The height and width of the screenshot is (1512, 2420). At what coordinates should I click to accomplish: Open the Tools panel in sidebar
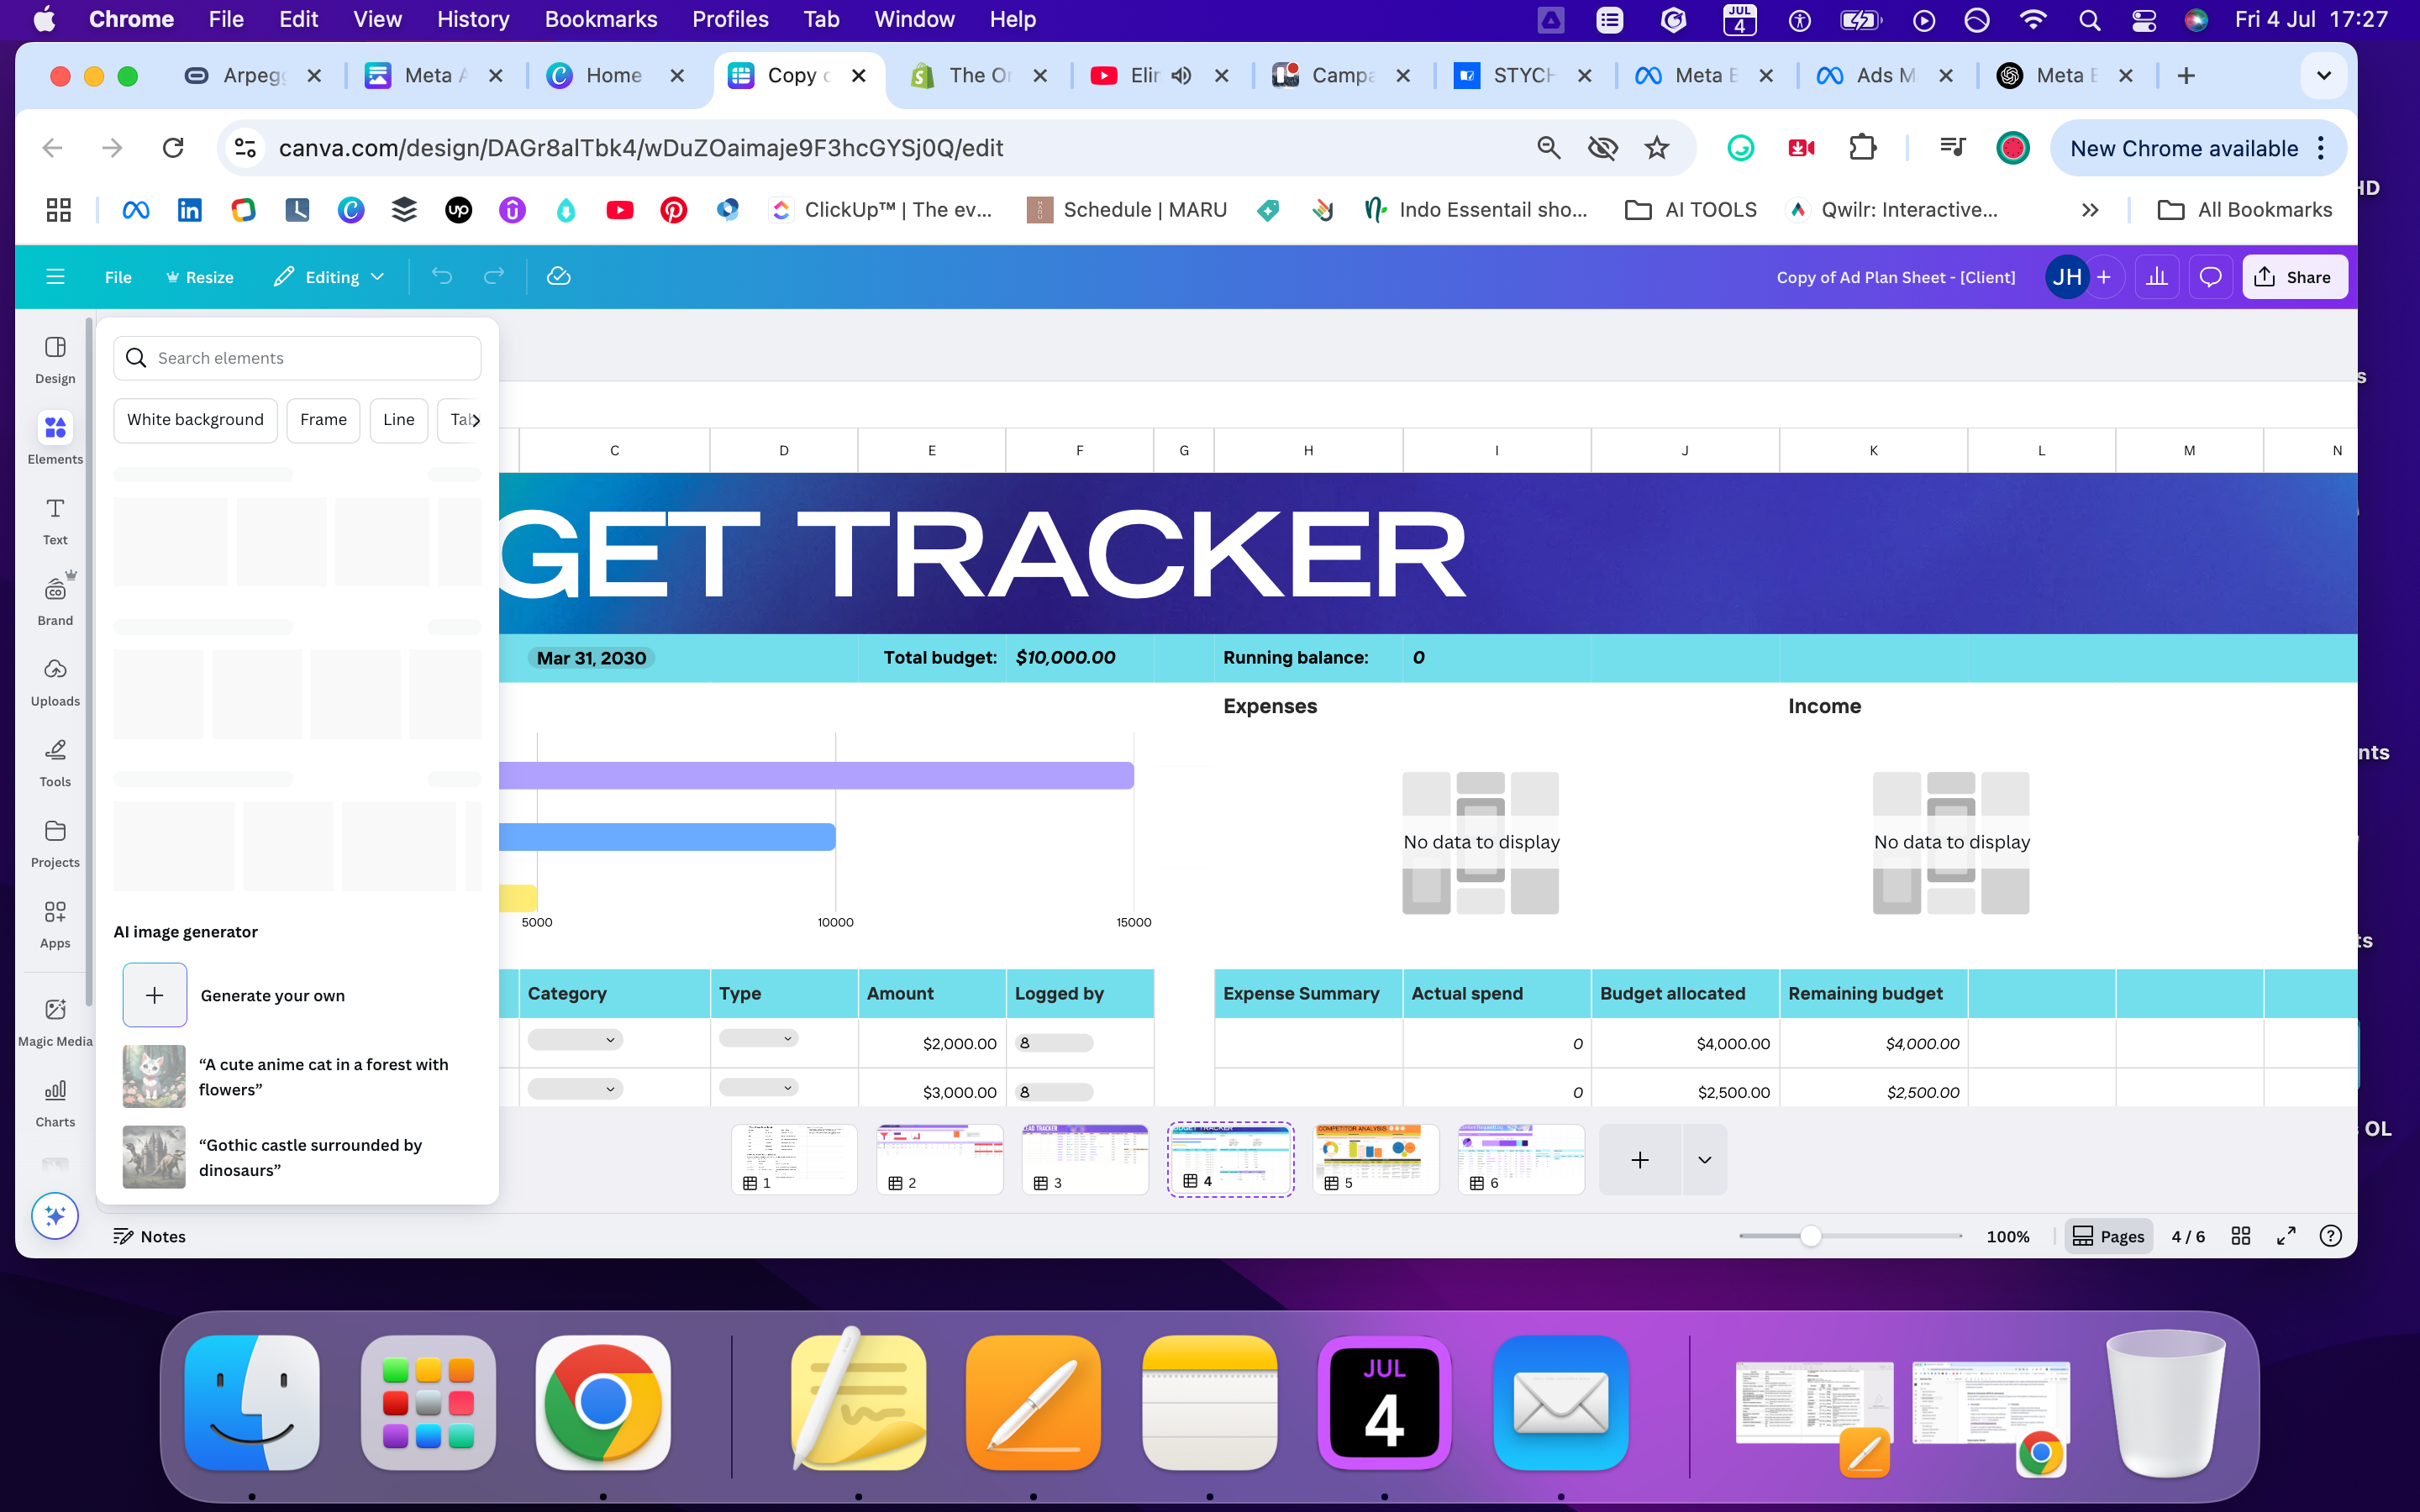pos(55,763)
